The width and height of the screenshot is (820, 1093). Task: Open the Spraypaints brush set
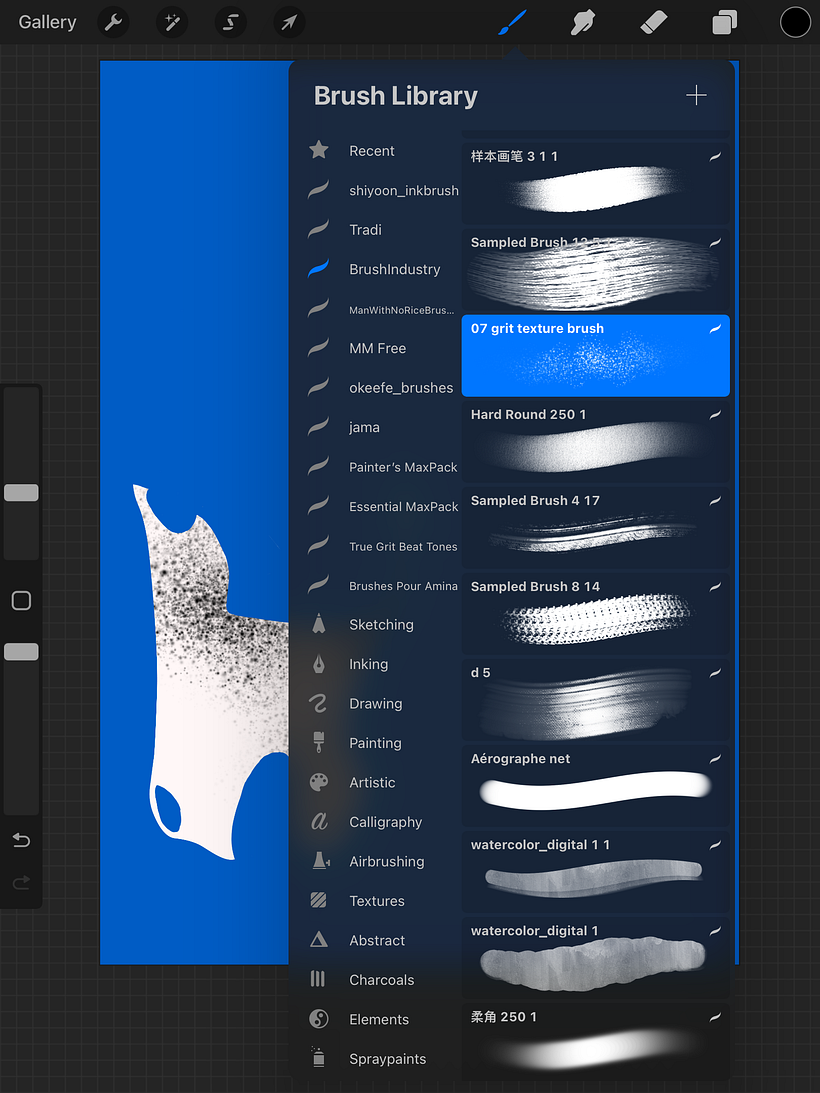(381, 1059)
